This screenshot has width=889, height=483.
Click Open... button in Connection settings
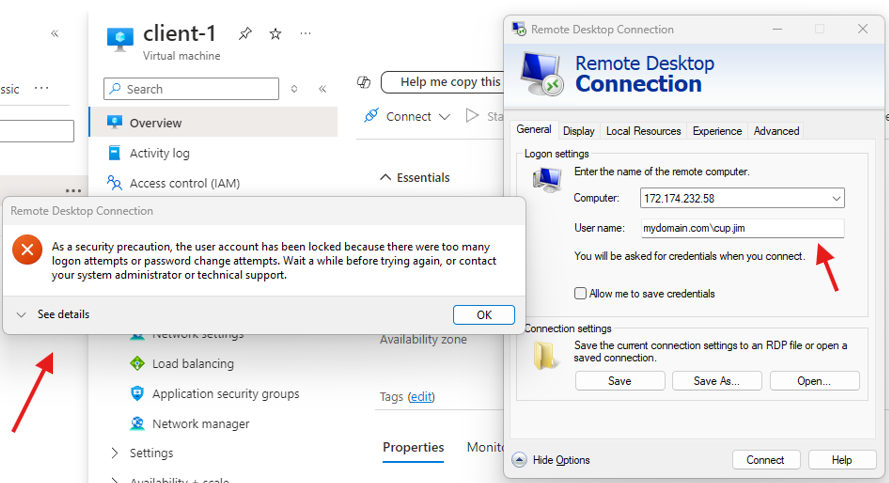pyautogui.click(x=814, y=381)
